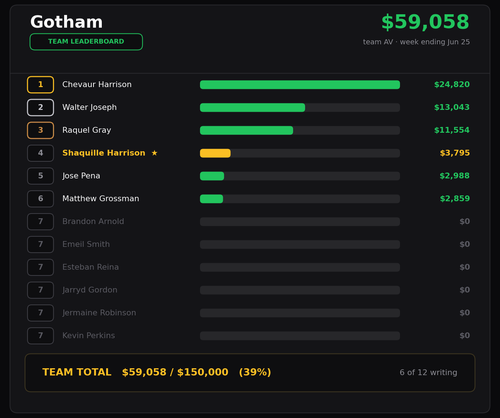Screen dimensions: 500x418
Task: Click the $2,859 amount
Action: [455, 199]
